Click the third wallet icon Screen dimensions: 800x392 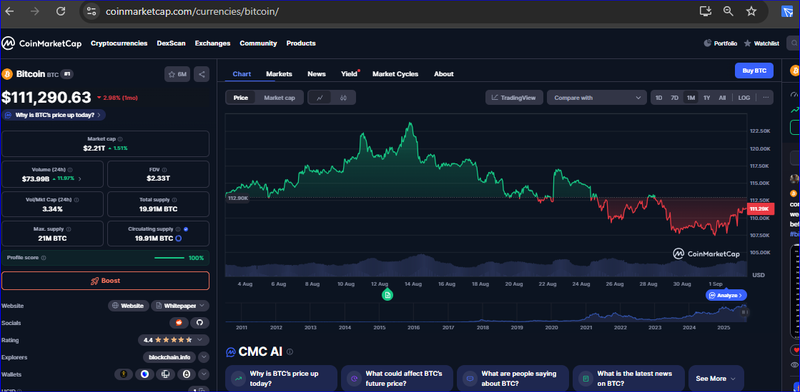[166, 374]
